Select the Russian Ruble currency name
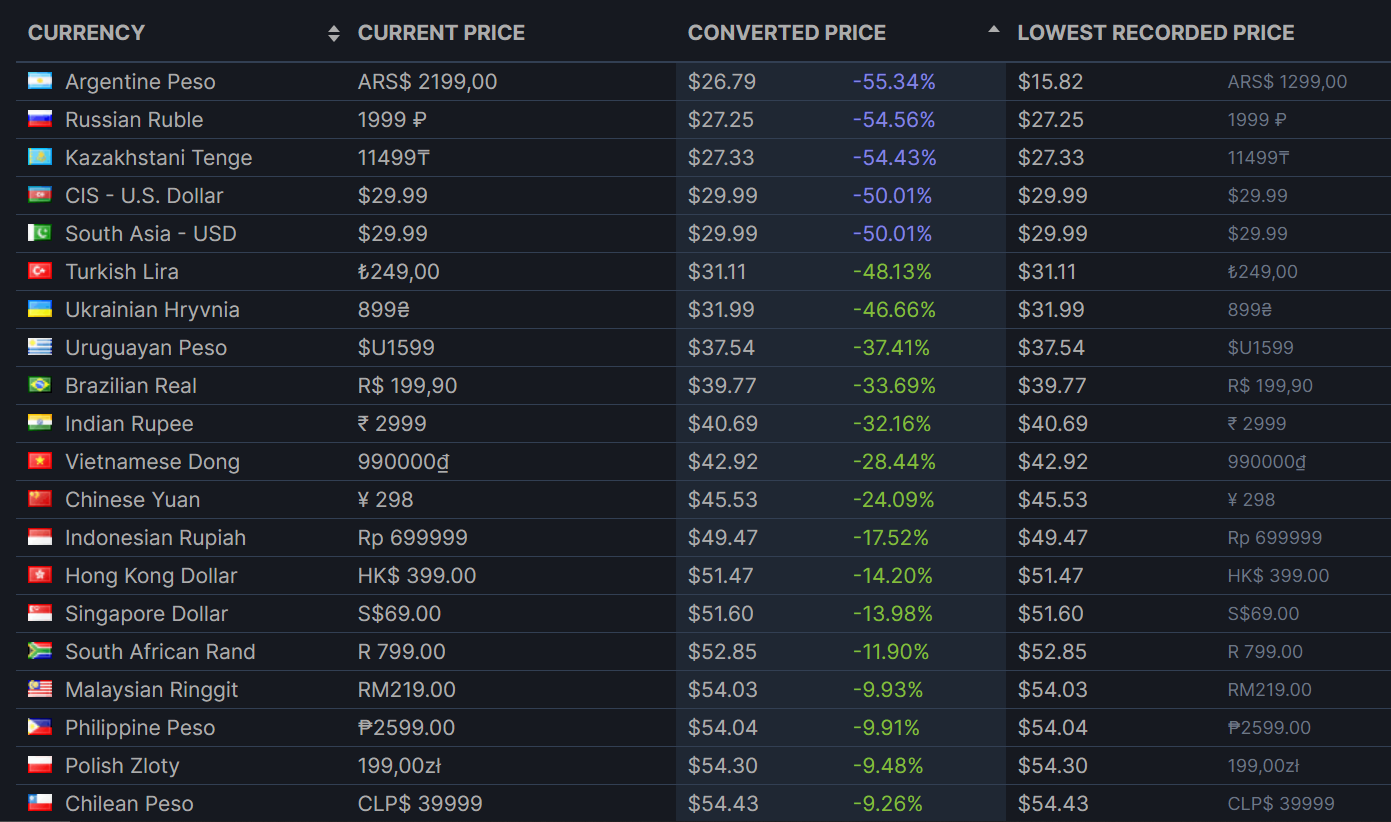Image resolution: width=1391 pixels, height=822 pixels. tap(134, 120)
